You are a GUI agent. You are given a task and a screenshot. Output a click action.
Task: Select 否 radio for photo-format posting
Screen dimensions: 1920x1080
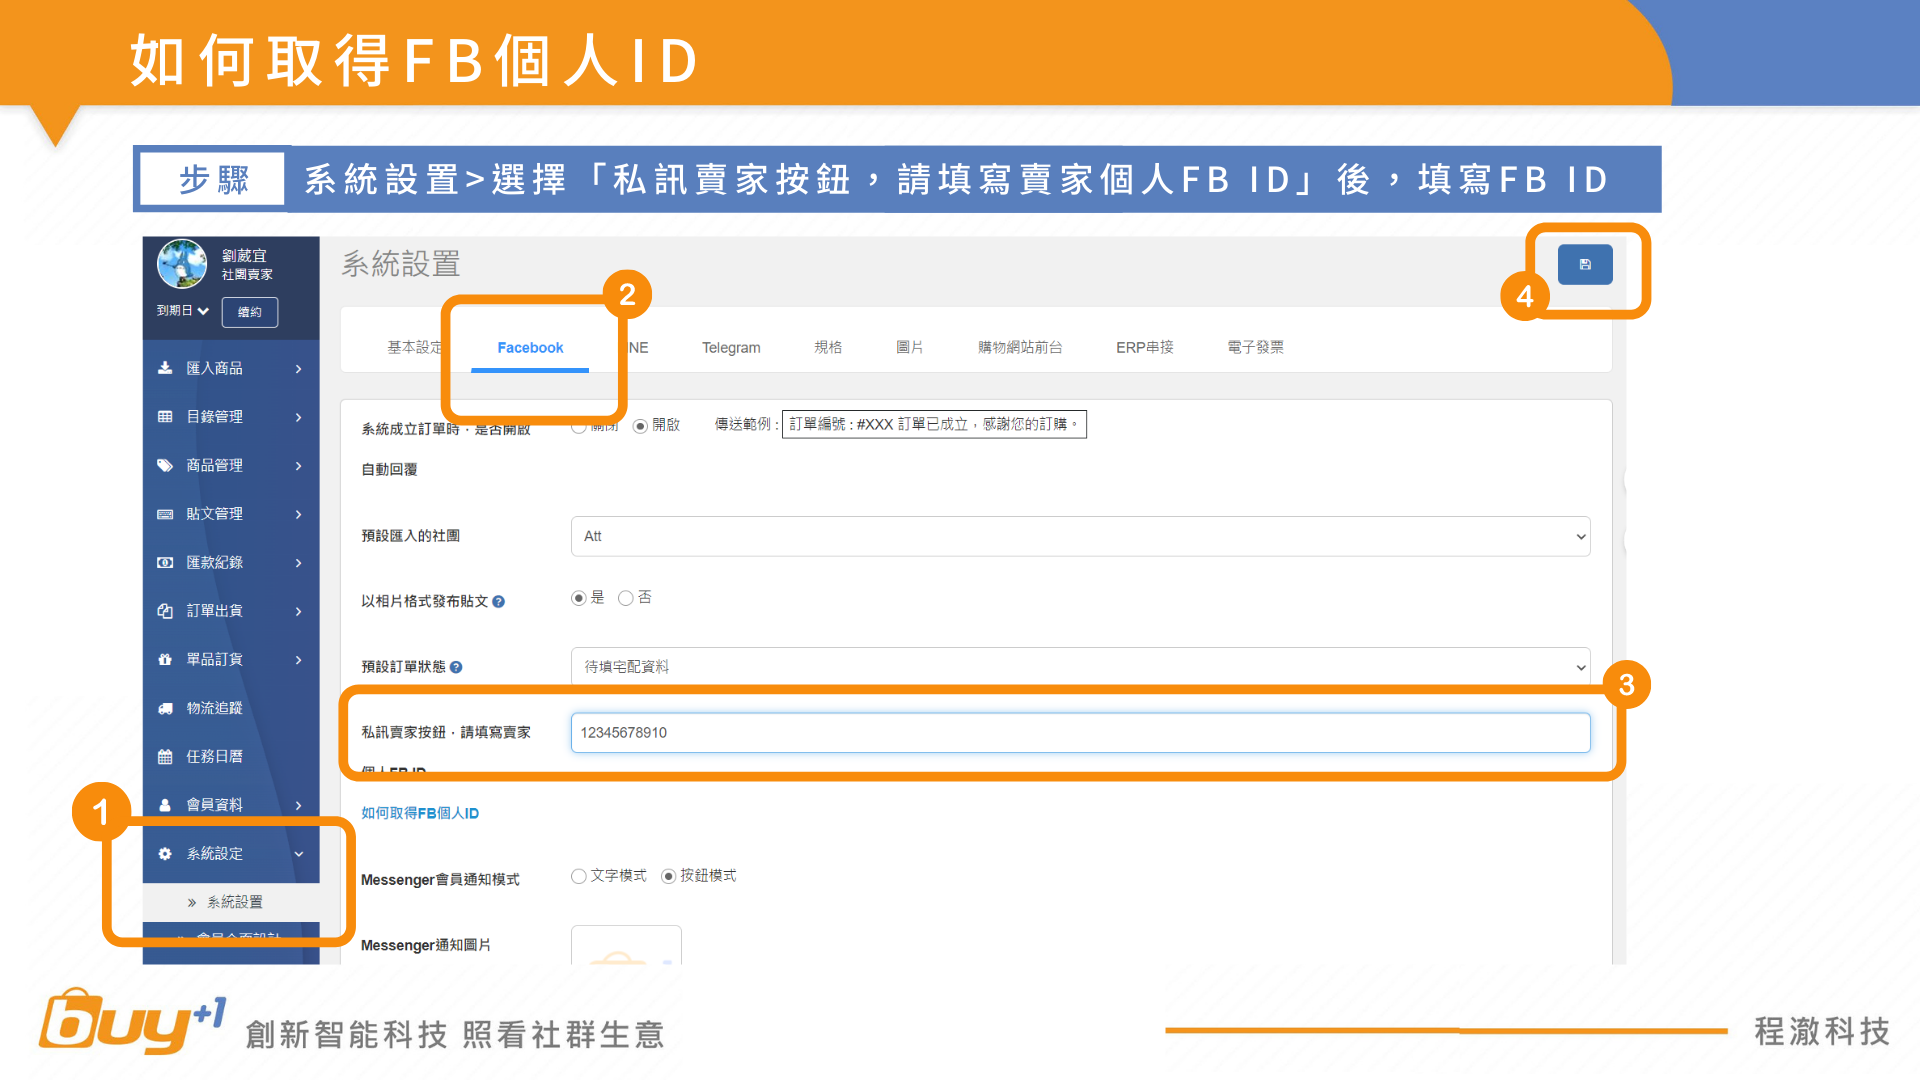click(626, 598)
